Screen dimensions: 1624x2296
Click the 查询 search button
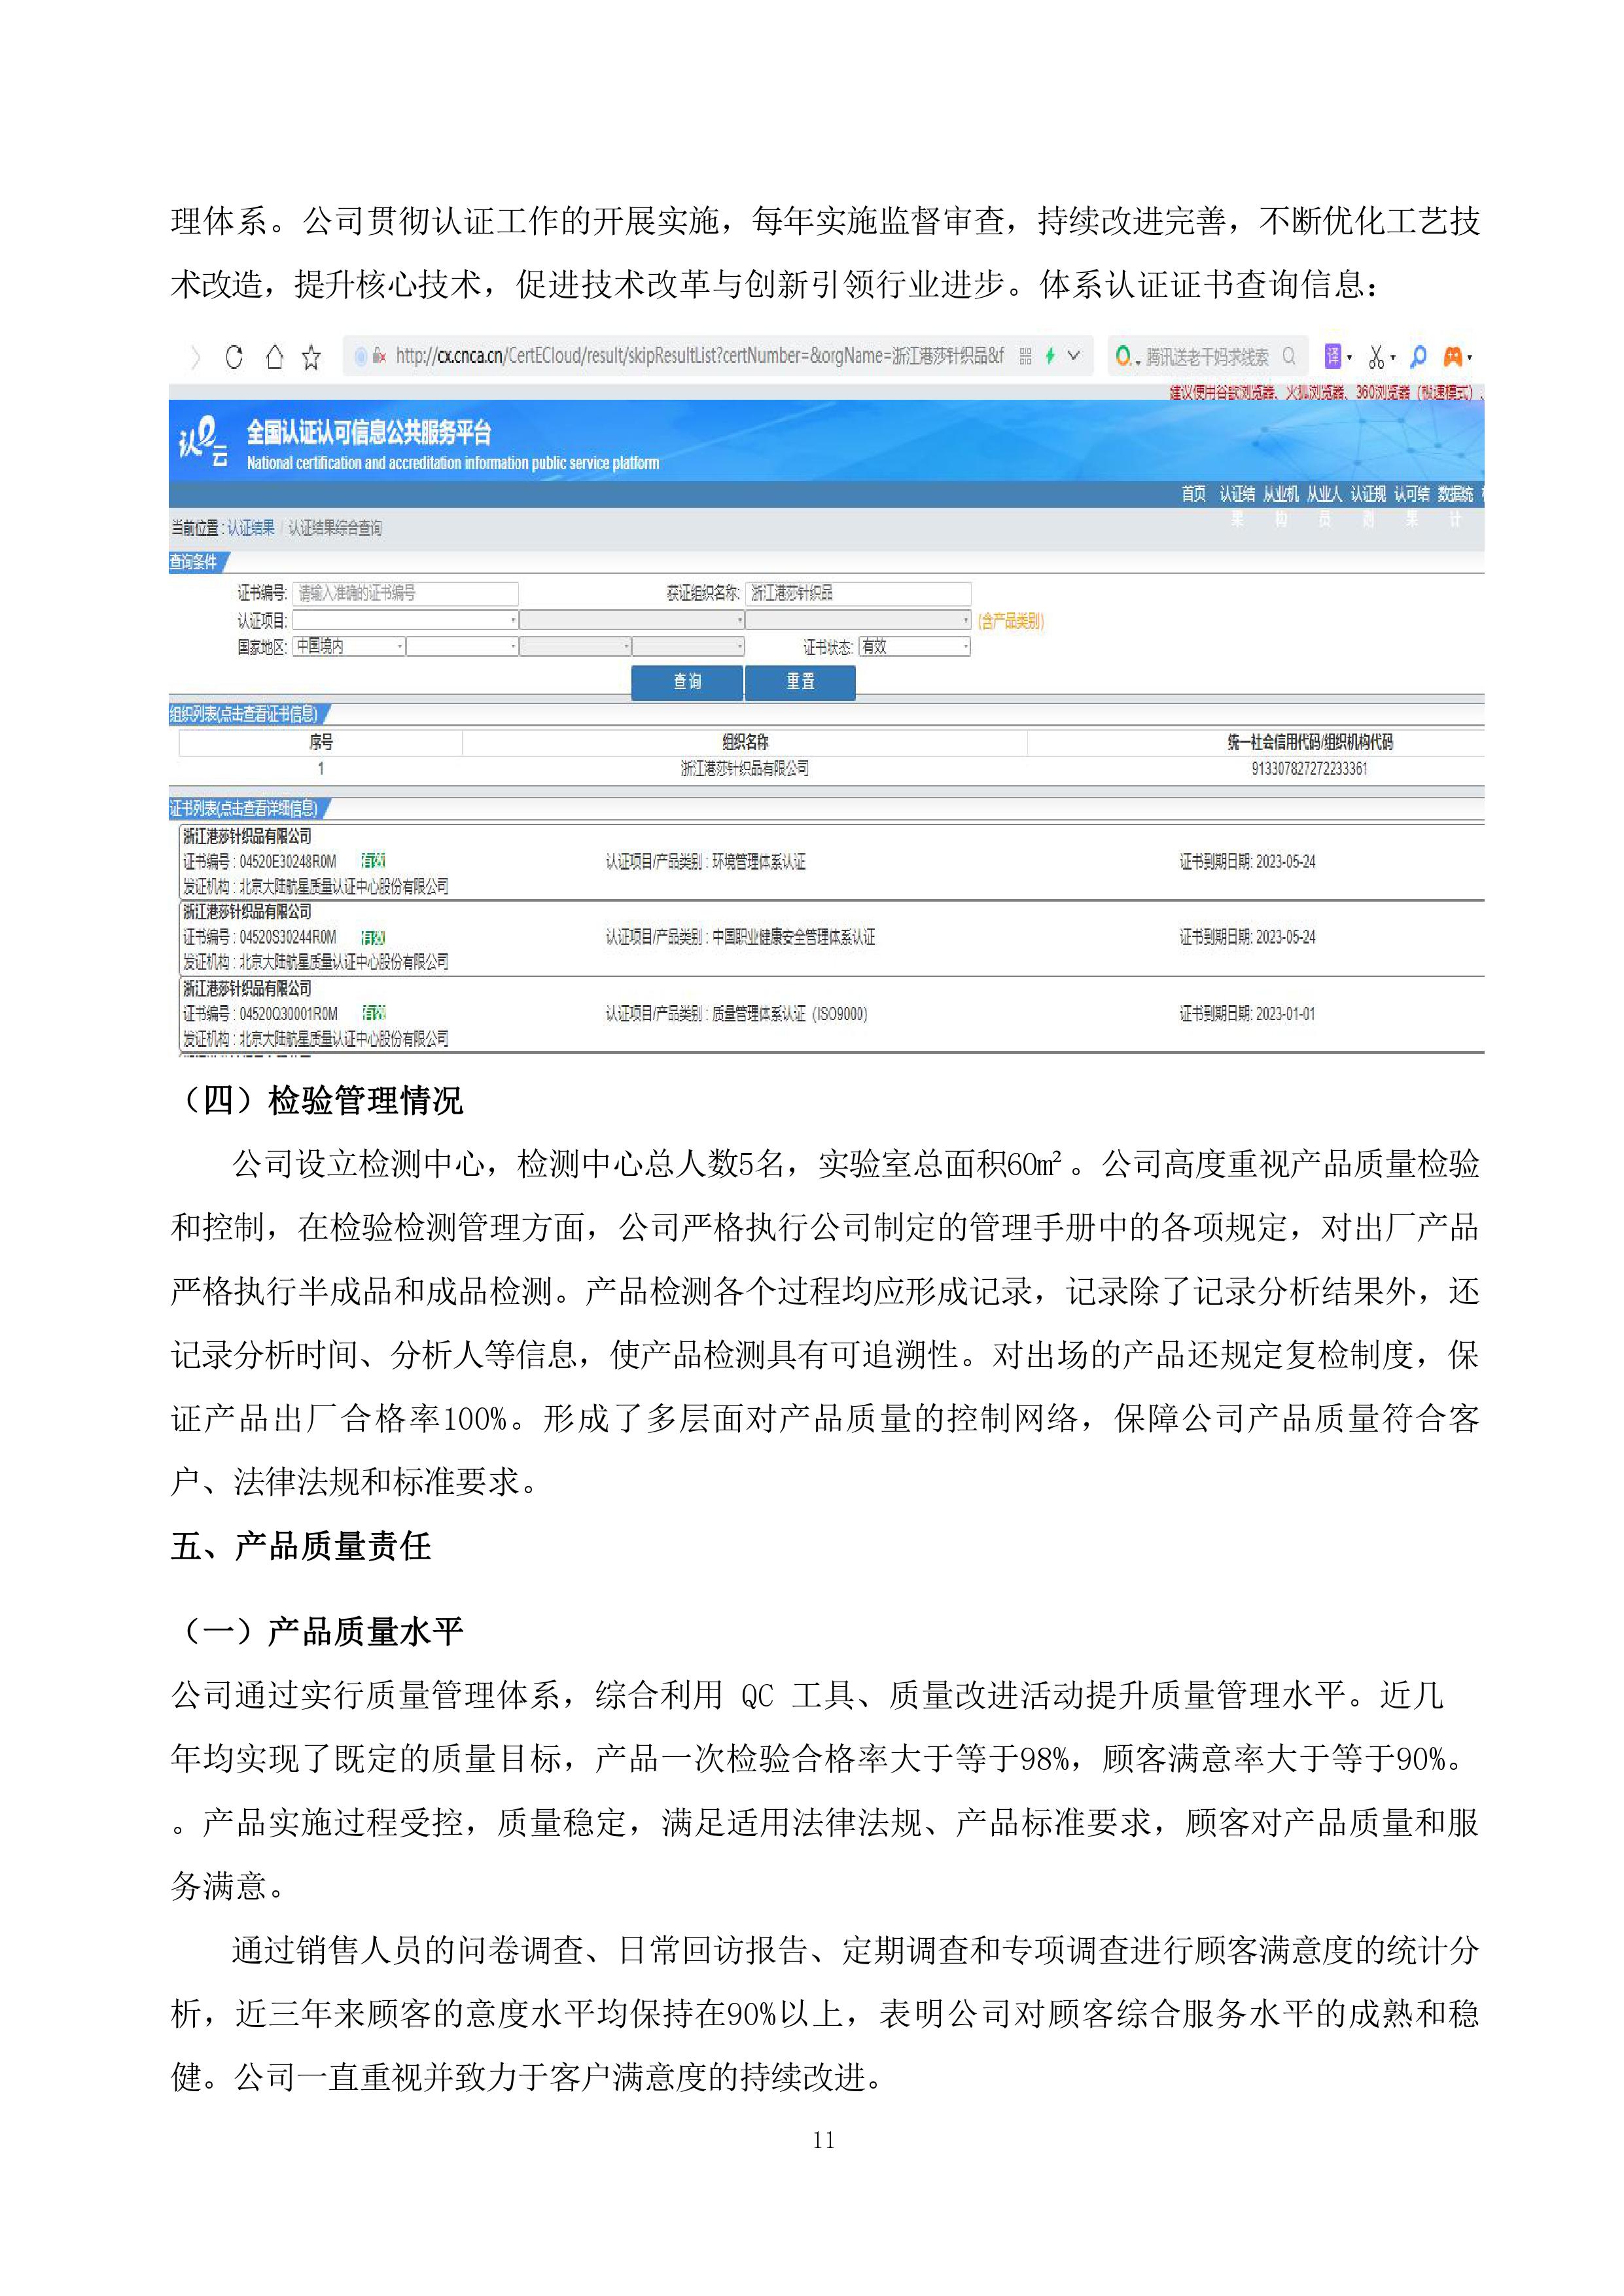coord(687,682)
